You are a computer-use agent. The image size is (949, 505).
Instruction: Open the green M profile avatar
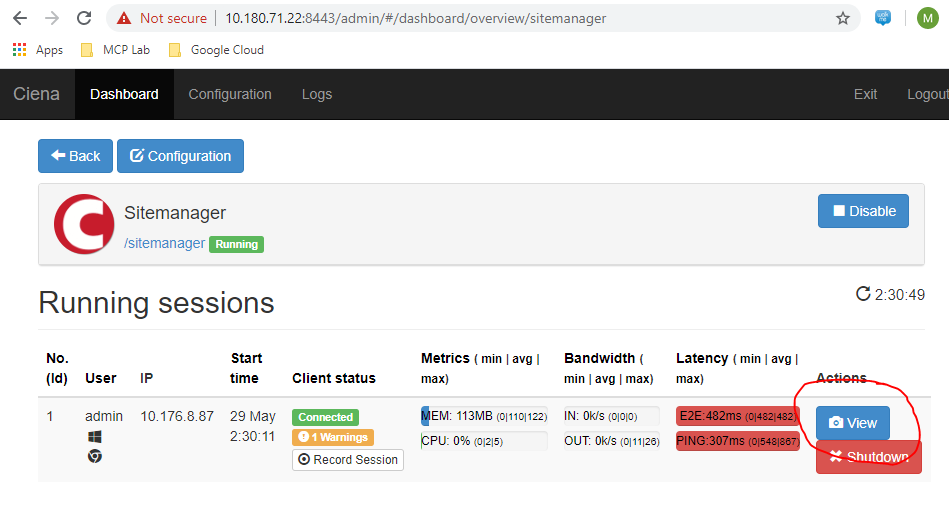click(927, 18)
